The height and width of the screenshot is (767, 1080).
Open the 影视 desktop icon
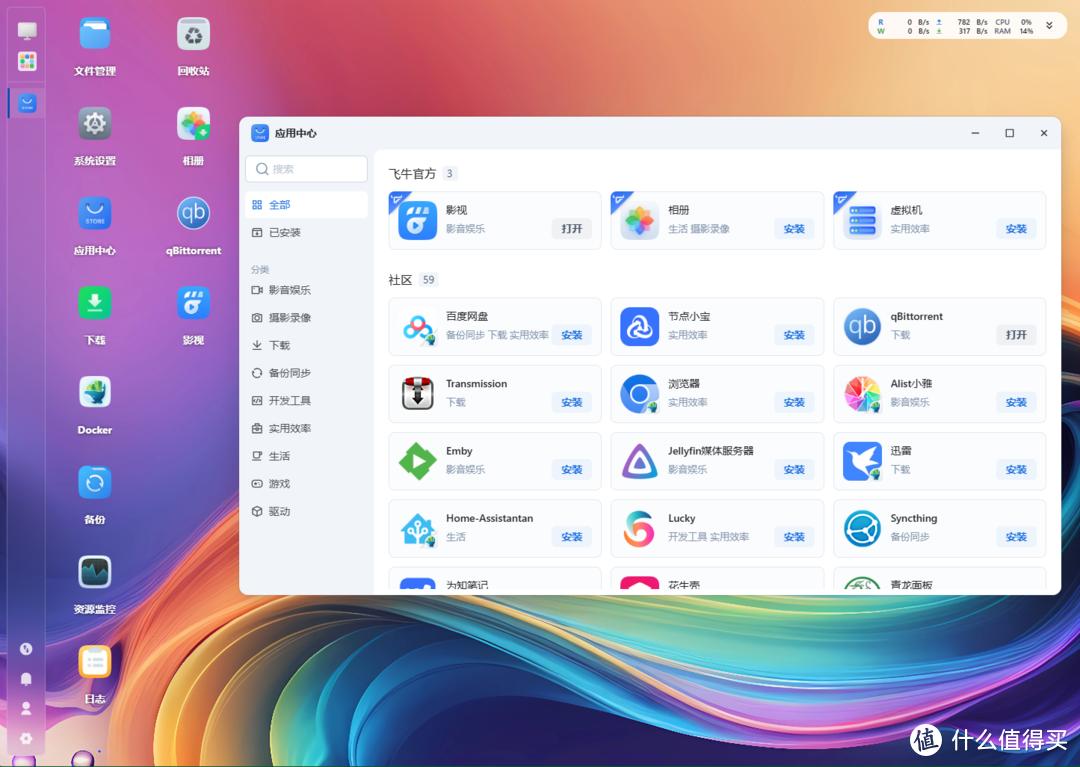coord(194,303)
